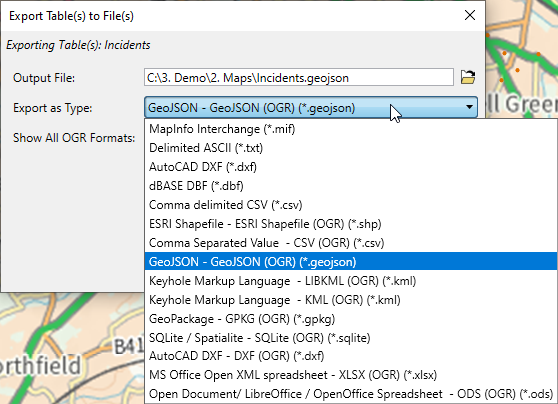558x404 pixels.
Task: Select AutoCAD DXF - DXF (OGR) entry
Action: point(351,356)
